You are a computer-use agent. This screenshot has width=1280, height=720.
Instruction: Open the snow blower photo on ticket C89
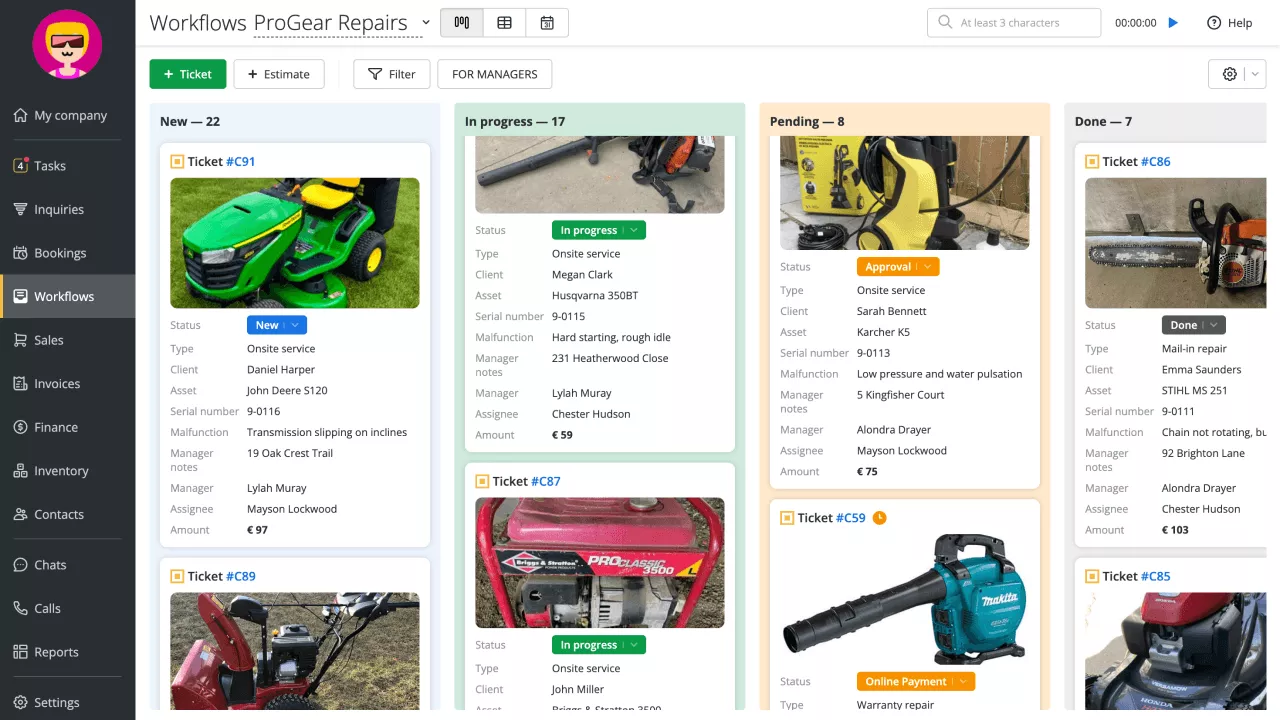[x=295, y=651]
